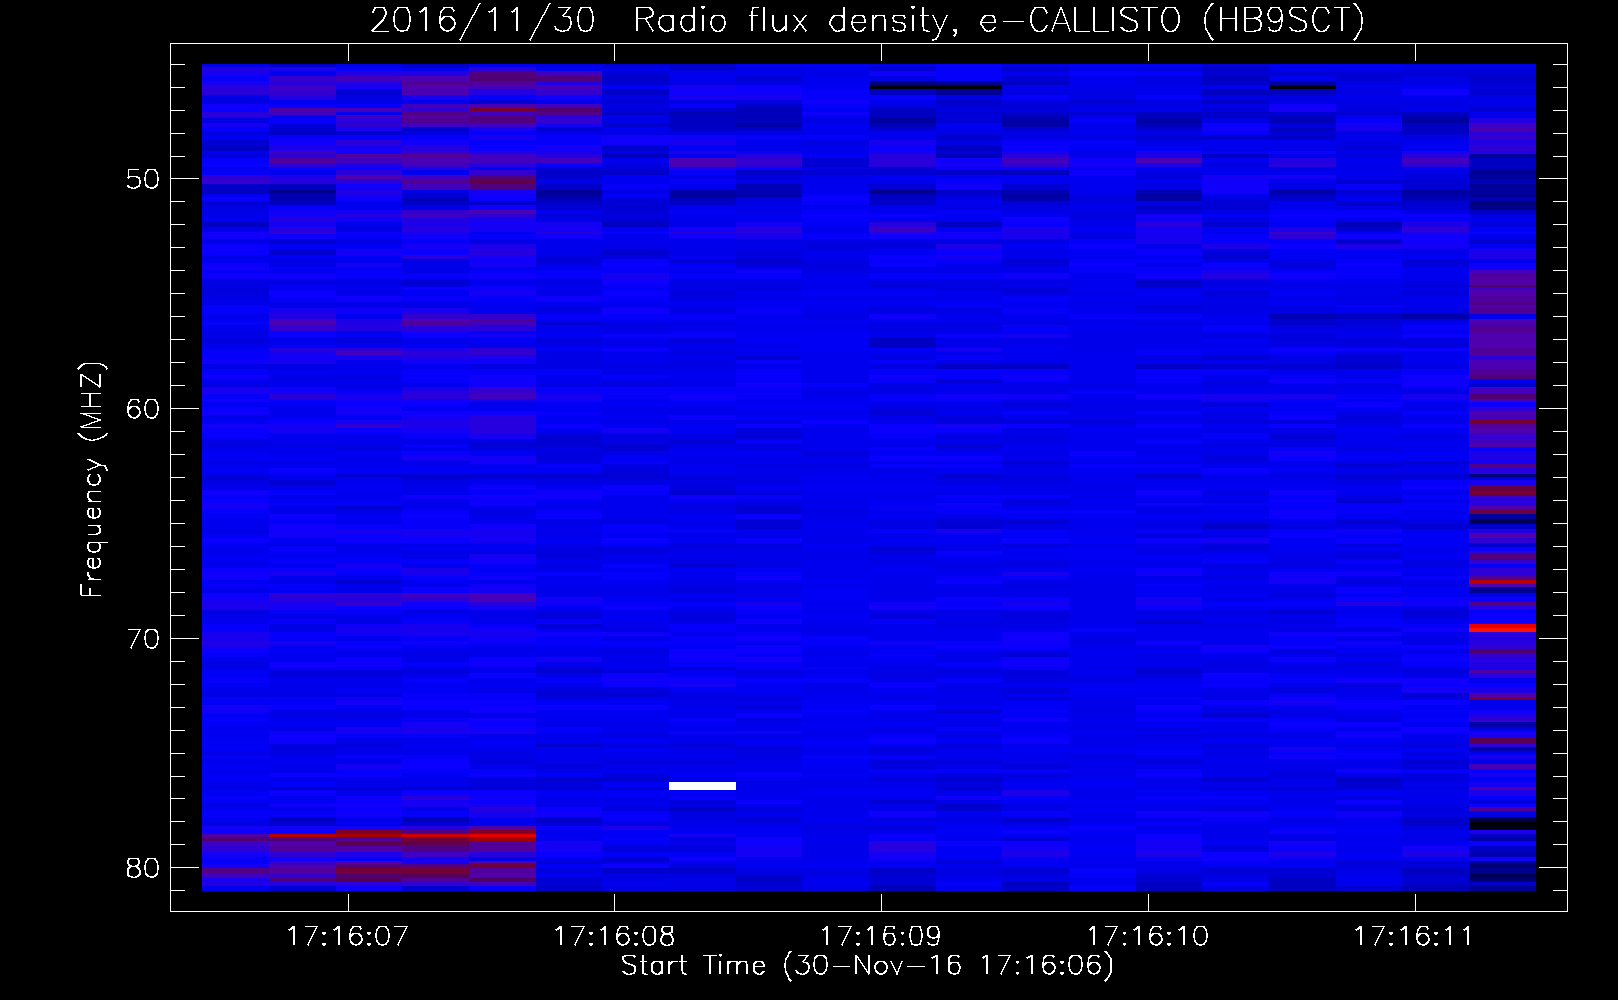Click the plot title mentioning e-CALLISTO (HB9SCT)
This screenshot has height=1000, width=1618.
click(867, 20)
